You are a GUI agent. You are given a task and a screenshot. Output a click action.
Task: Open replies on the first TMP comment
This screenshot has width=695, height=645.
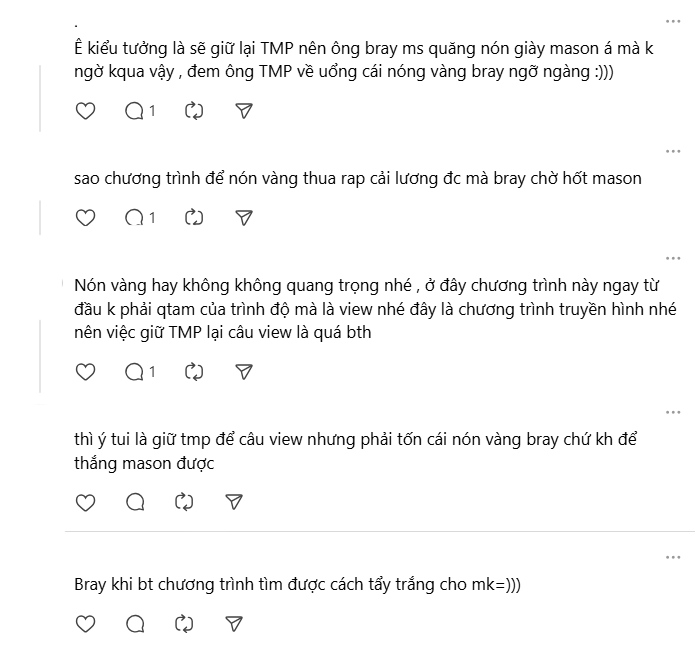pos(139,111)
